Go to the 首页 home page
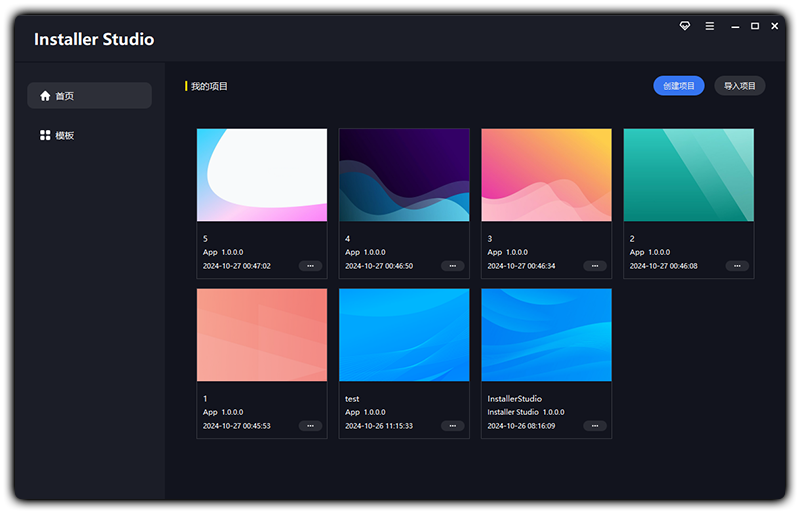Screen dimensions: 800x515 (89, 96)
